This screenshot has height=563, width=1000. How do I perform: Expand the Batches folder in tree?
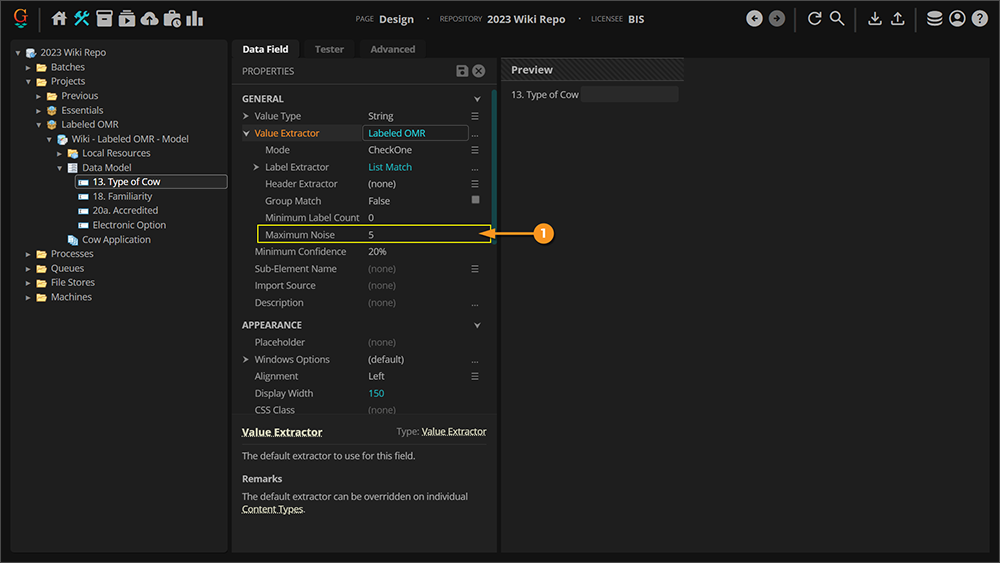tap(29, 67)
